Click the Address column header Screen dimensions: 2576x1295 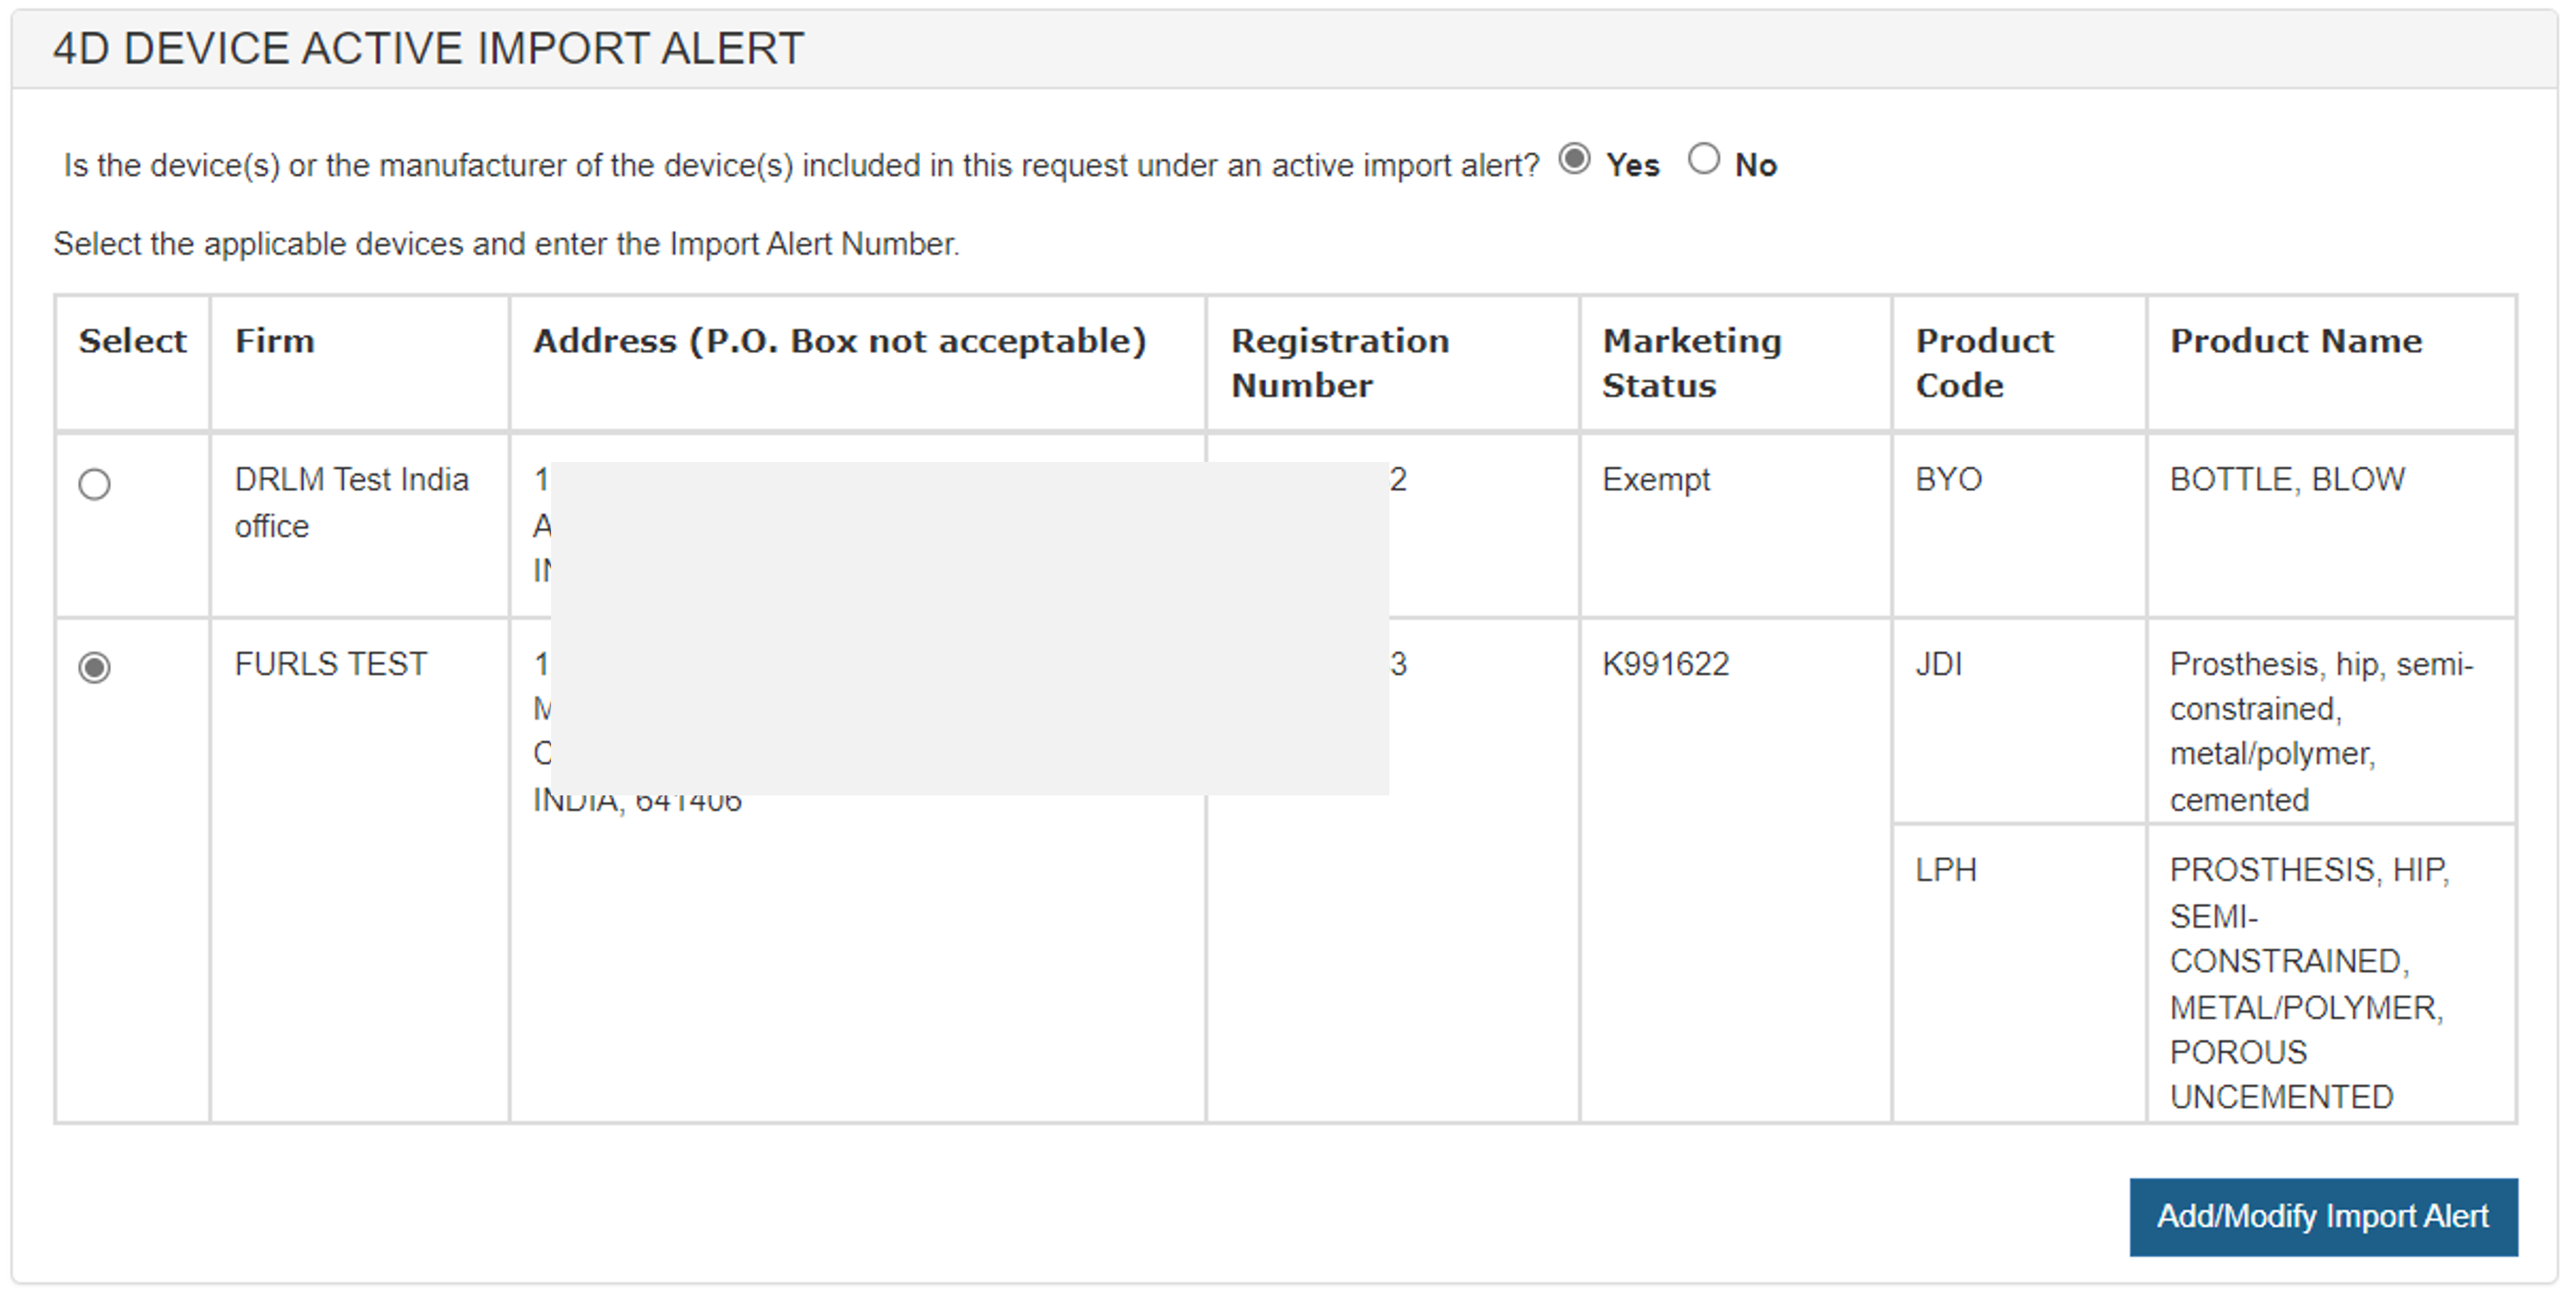point(839,341)
